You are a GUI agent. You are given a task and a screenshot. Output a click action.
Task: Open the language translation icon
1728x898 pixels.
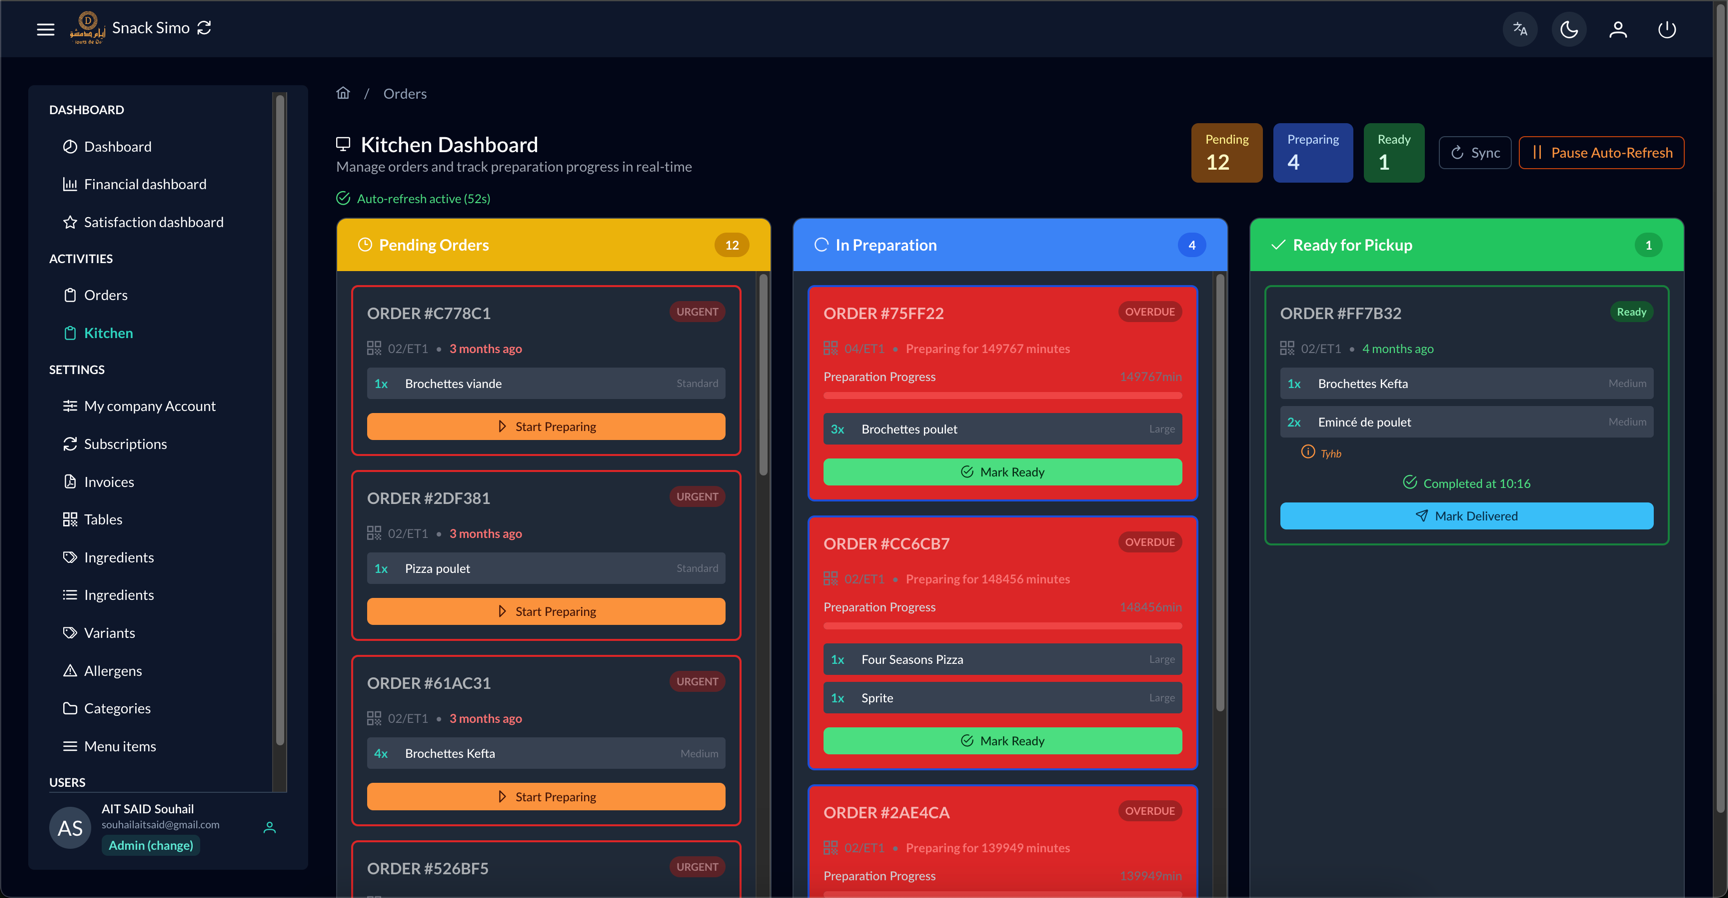(1520, 29)
